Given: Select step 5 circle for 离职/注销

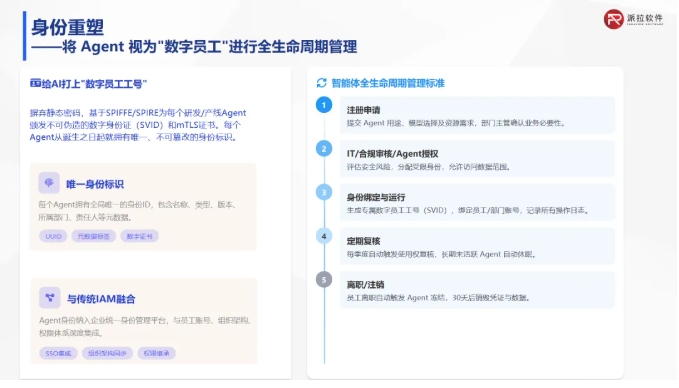Looking at the screenshot, I should click(324, 280).
